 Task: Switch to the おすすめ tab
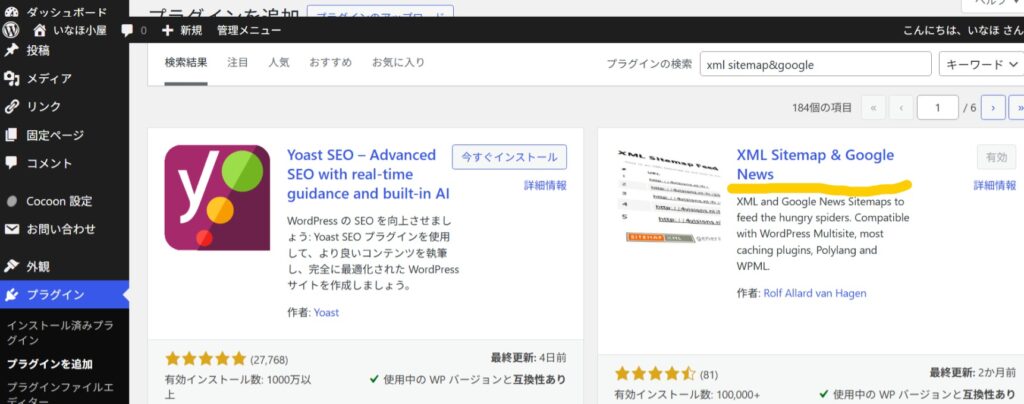coord(330,63)
